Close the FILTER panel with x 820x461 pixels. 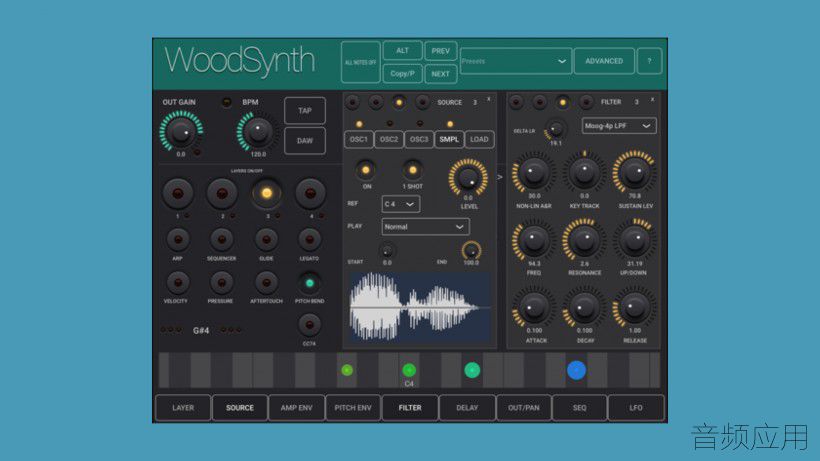652,99
